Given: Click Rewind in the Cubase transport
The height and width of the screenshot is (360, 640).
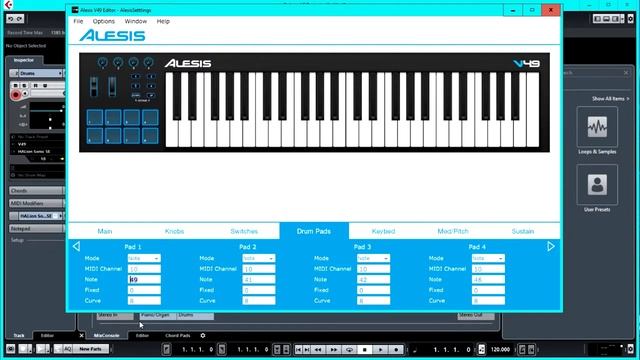Looking at the screenshot, I should [x=318, y=349].
